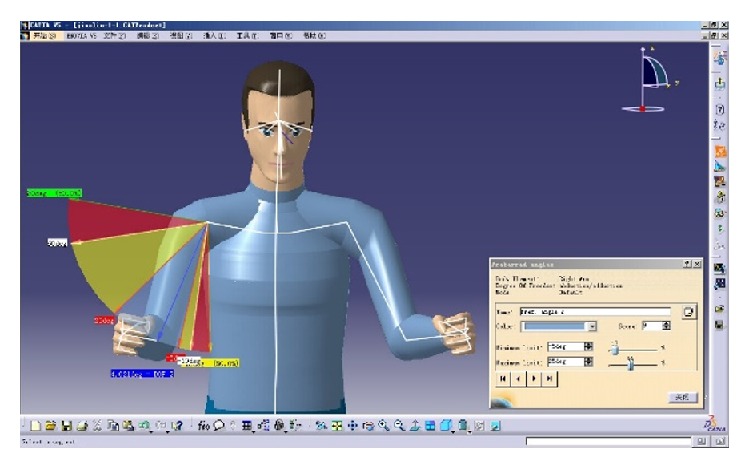Expand the Color dropdown in angles dialog
The image size is (750, 469).
point(592,326)
